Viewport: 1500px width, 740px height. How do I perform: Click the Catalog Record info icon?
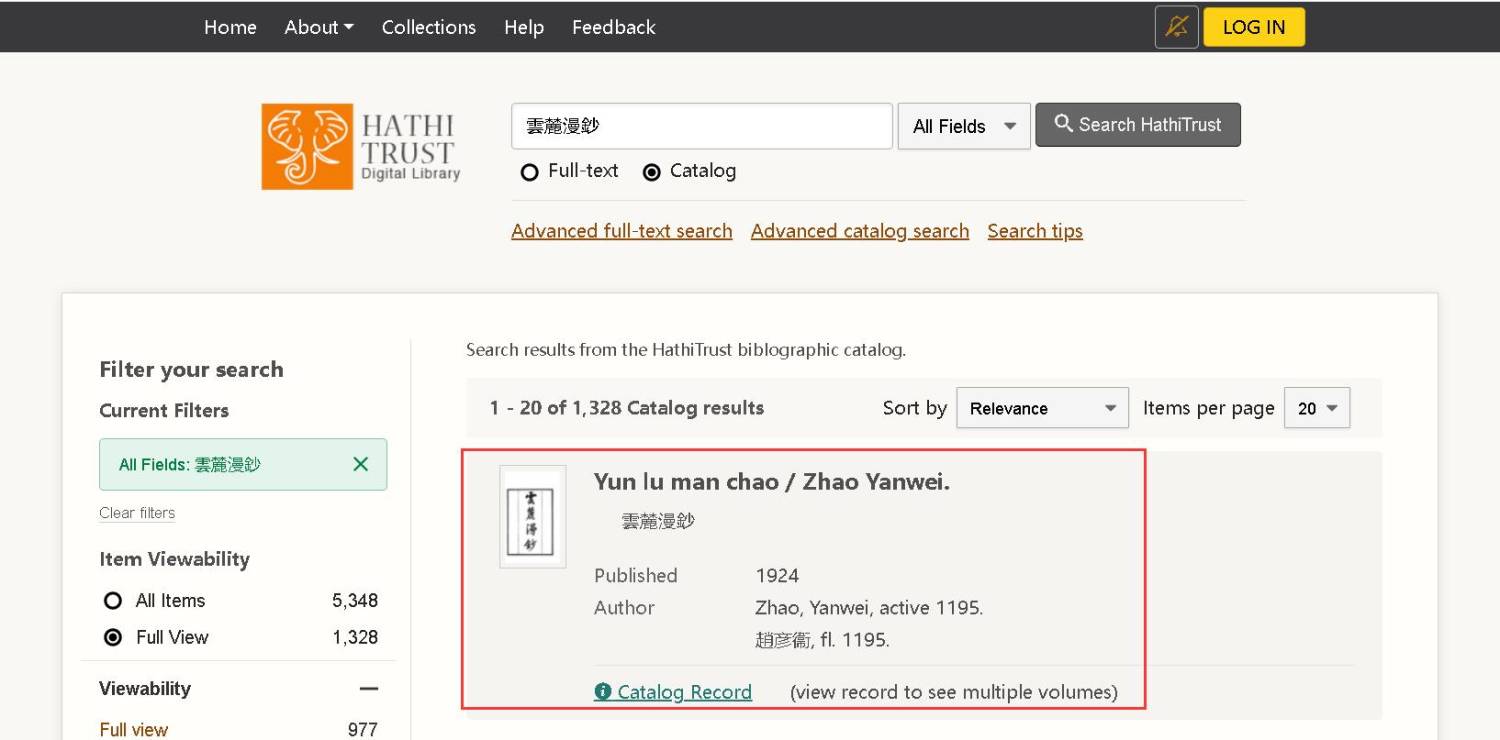tap(603, 692)
